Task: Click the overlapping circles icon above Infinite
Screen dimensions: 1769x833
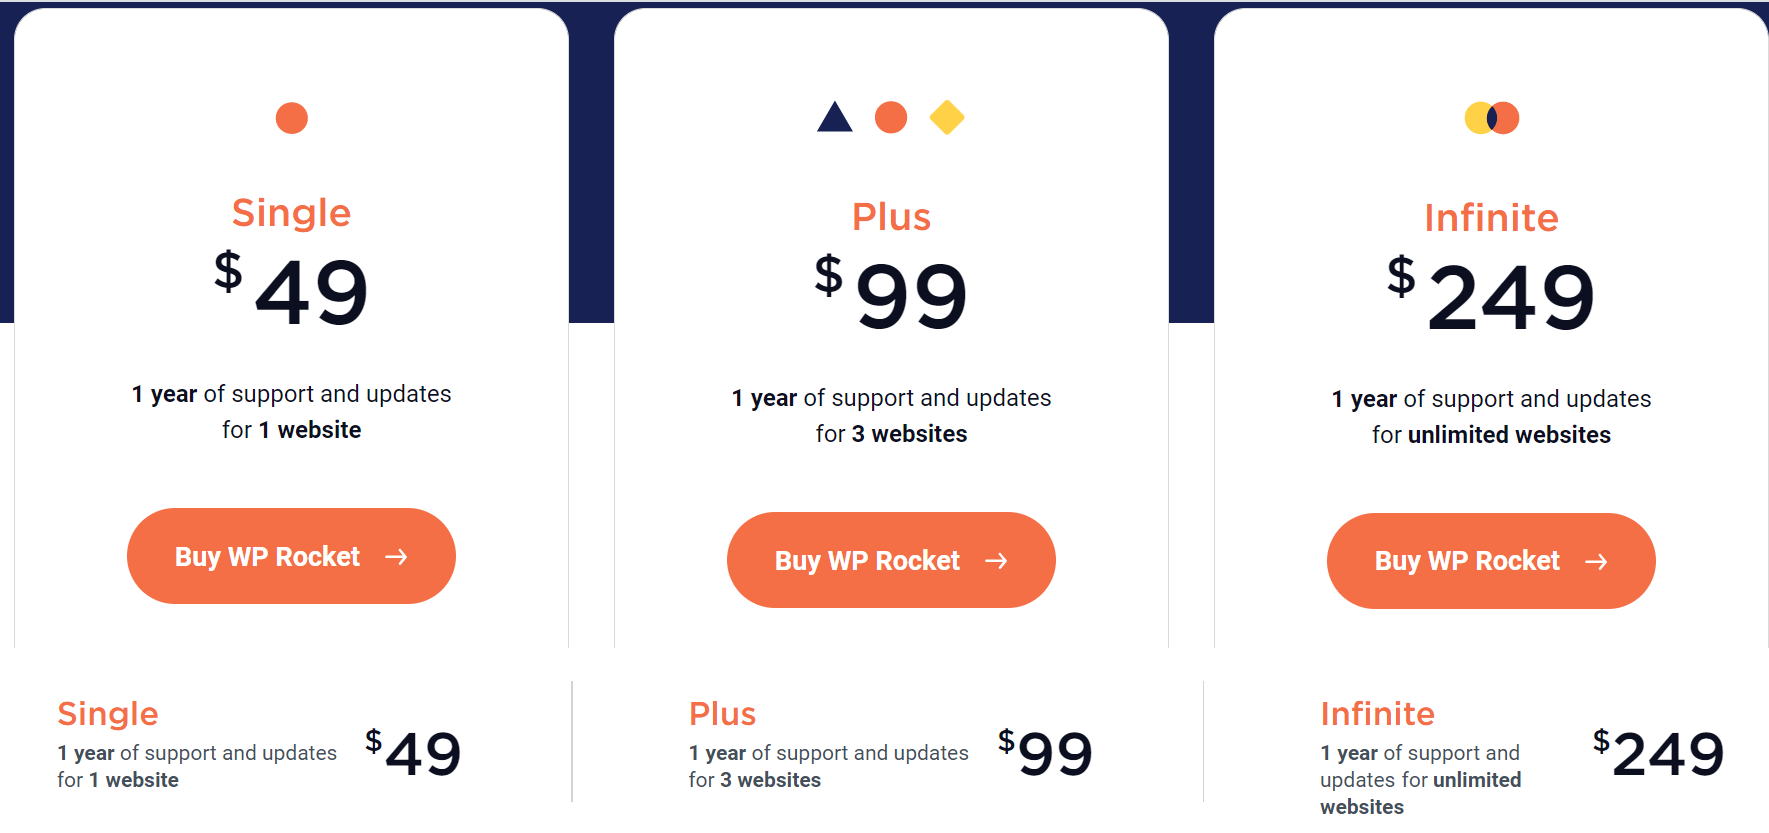Action: click(1491, 118)
